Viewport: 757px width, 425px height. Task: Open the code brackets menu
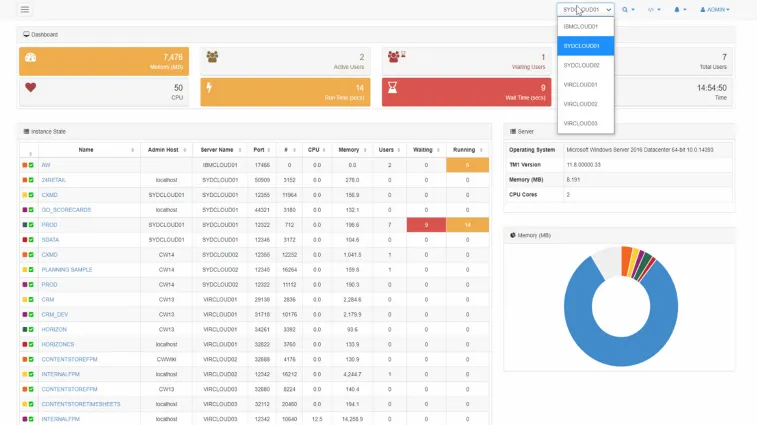[x=654, y=10]
